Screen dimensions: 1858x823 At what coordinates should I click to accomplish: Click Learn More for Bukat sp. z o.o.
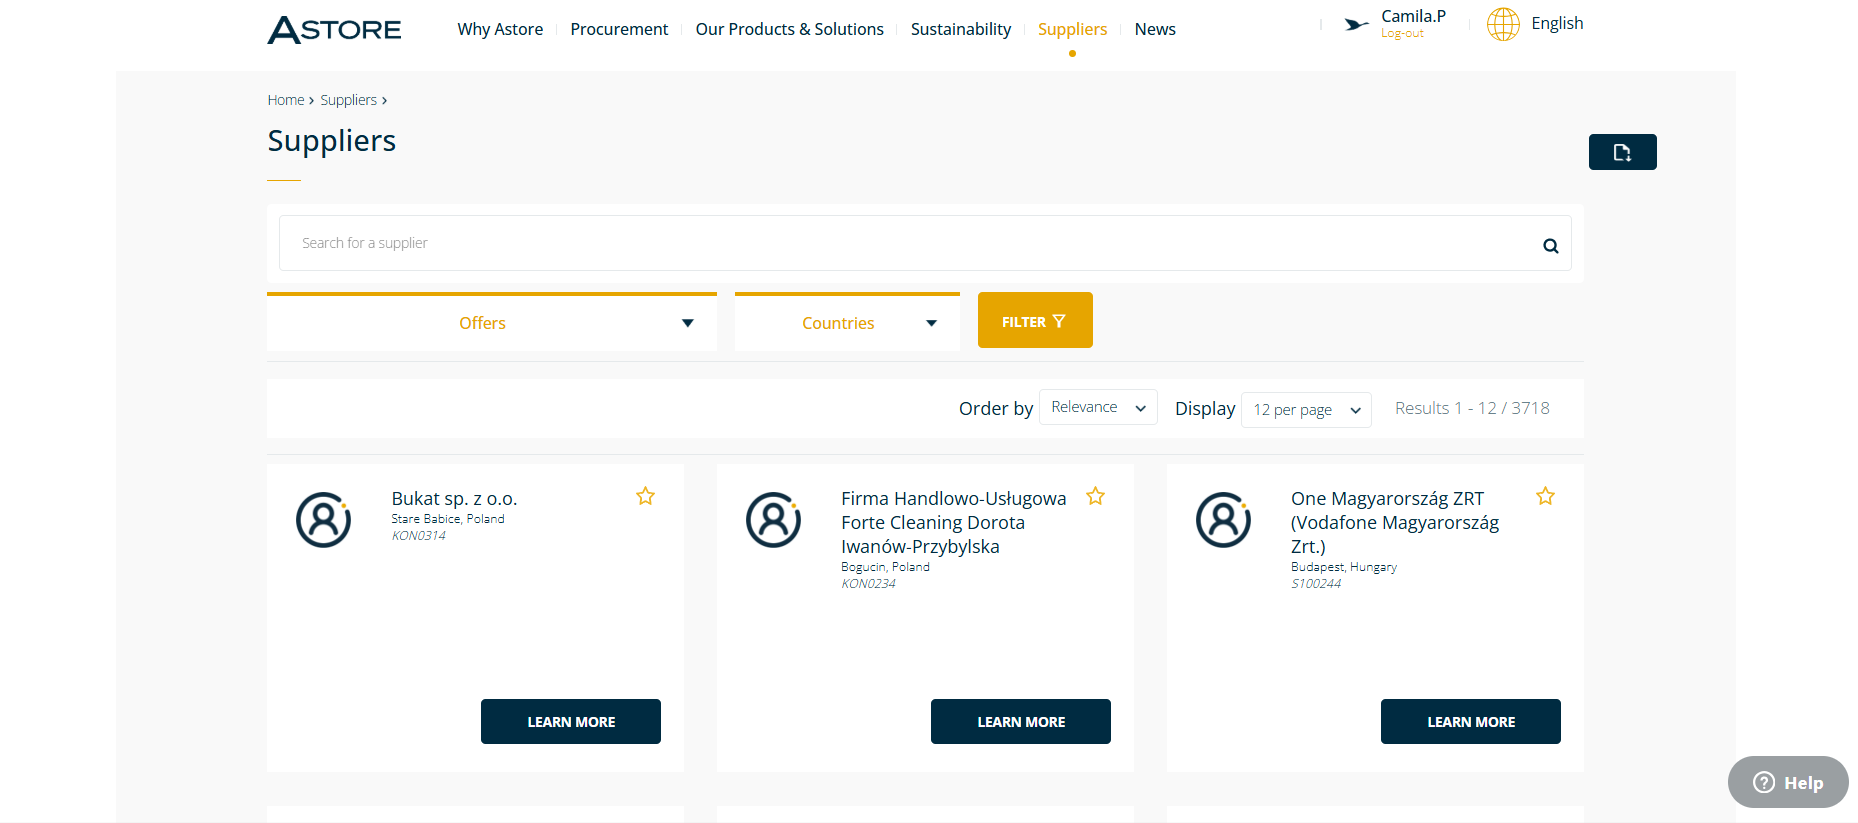pyautogui.click(x=571, y=721)
